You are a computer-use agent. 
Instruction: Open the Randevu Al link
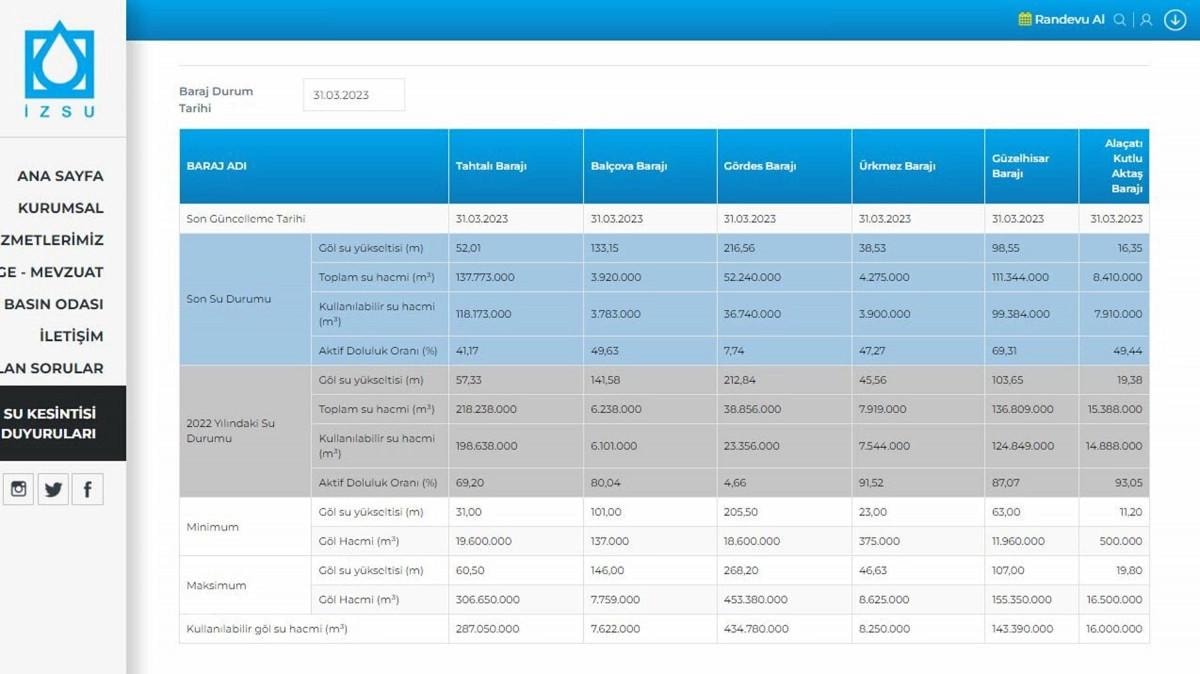pyautogui.click(x=1069, y=20)
